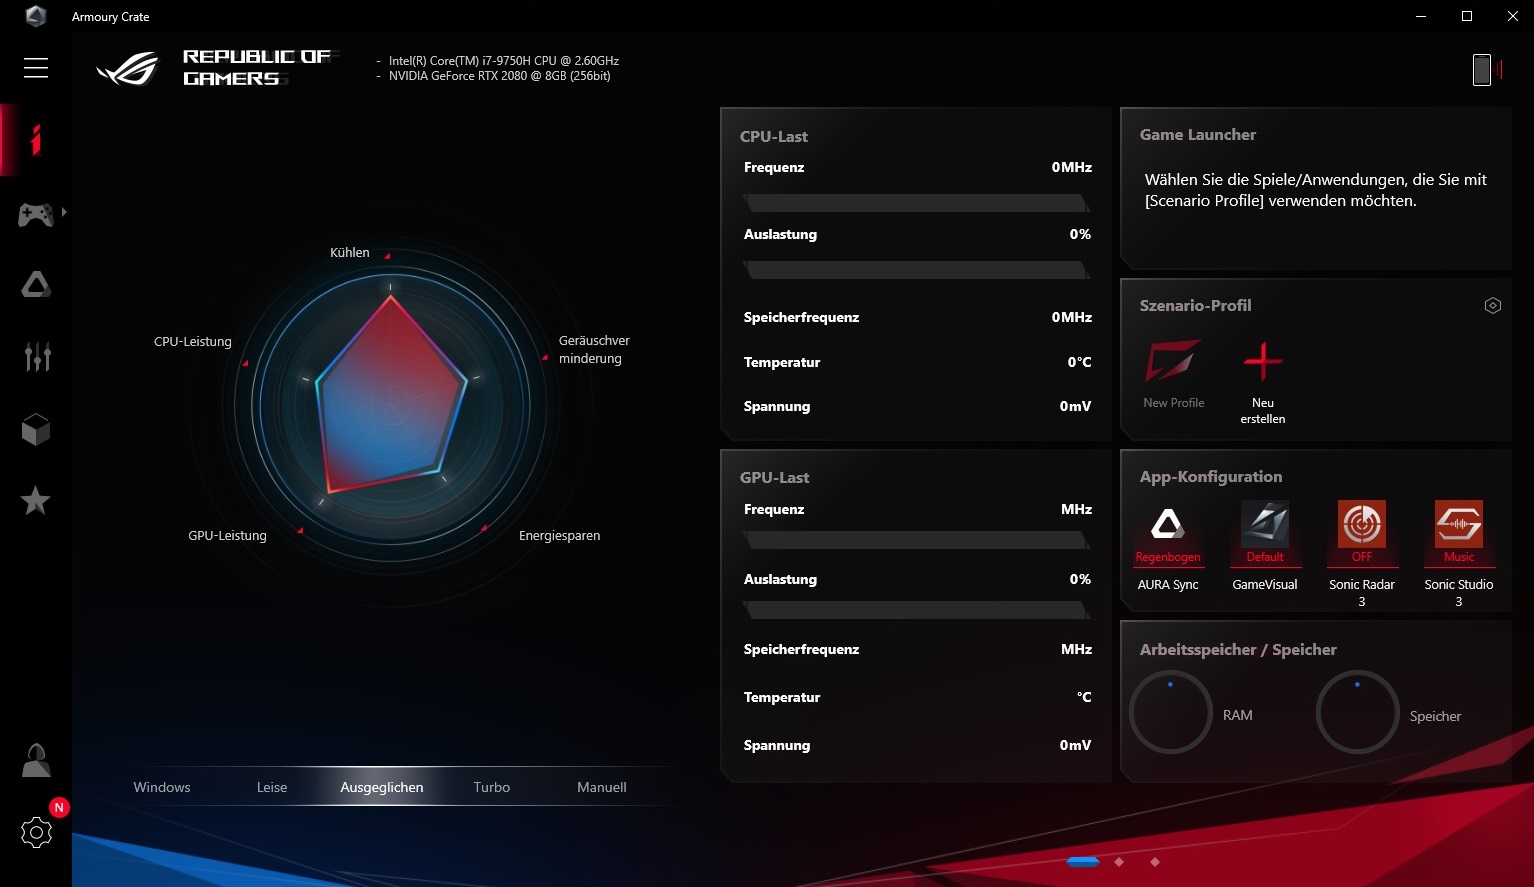This screenshot has width=1534, height=887.
Task: Click the CPU Frequenz progress bar
Action: pos(916,203)
